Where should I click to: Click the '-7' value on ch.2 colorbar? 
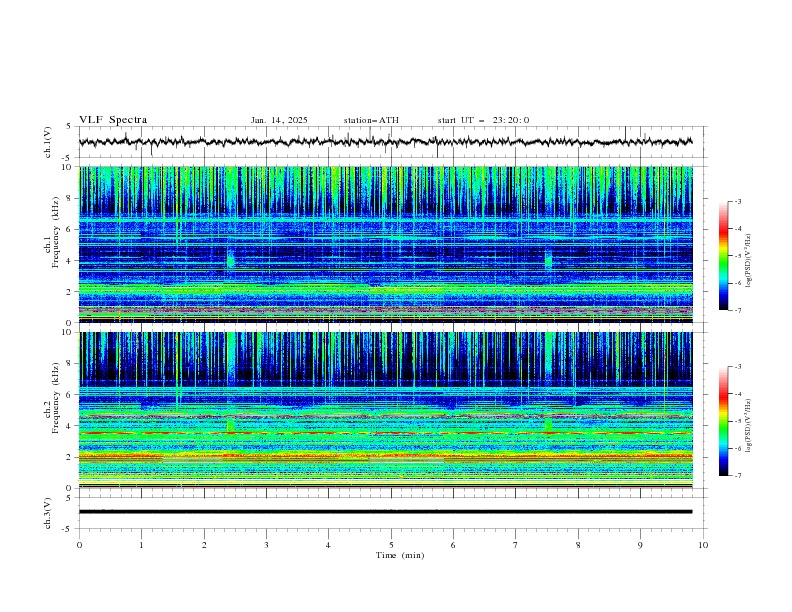(737, 476)
